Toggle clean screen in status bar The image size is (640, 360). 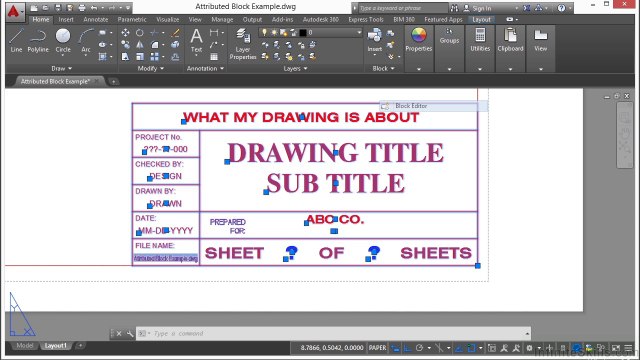point(616,348)
